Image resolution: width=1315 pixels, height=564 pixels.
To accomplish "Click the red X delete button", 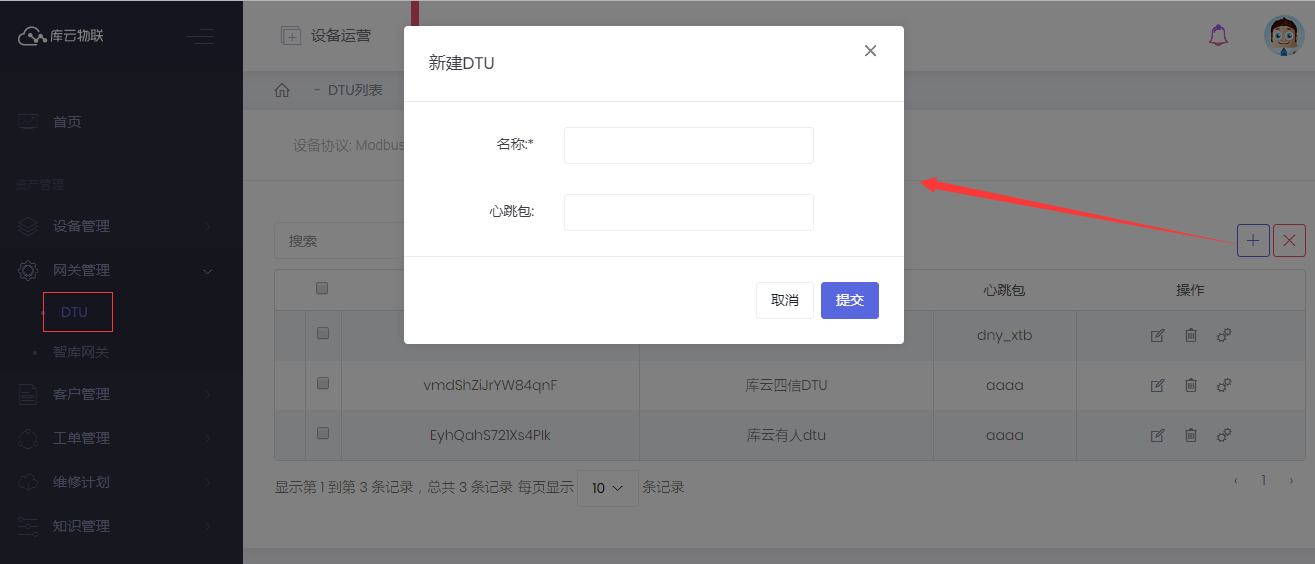I will tap(1289, 240).
